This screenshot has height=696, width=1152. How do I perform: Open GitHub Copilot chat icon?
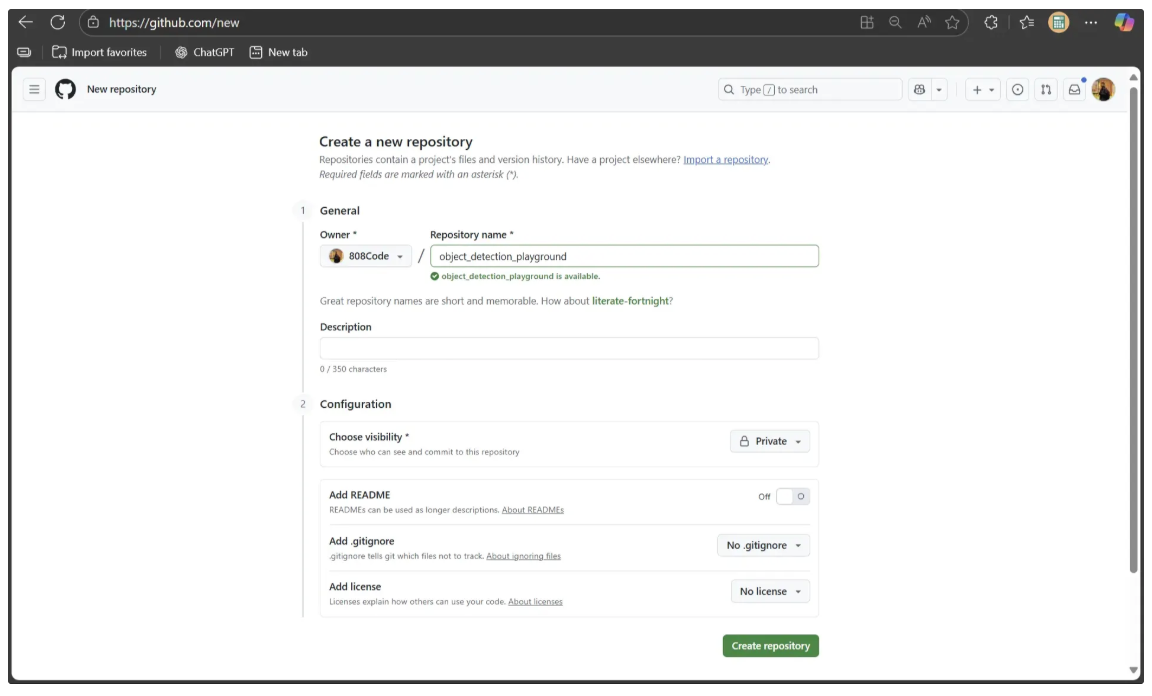(920, 90)
